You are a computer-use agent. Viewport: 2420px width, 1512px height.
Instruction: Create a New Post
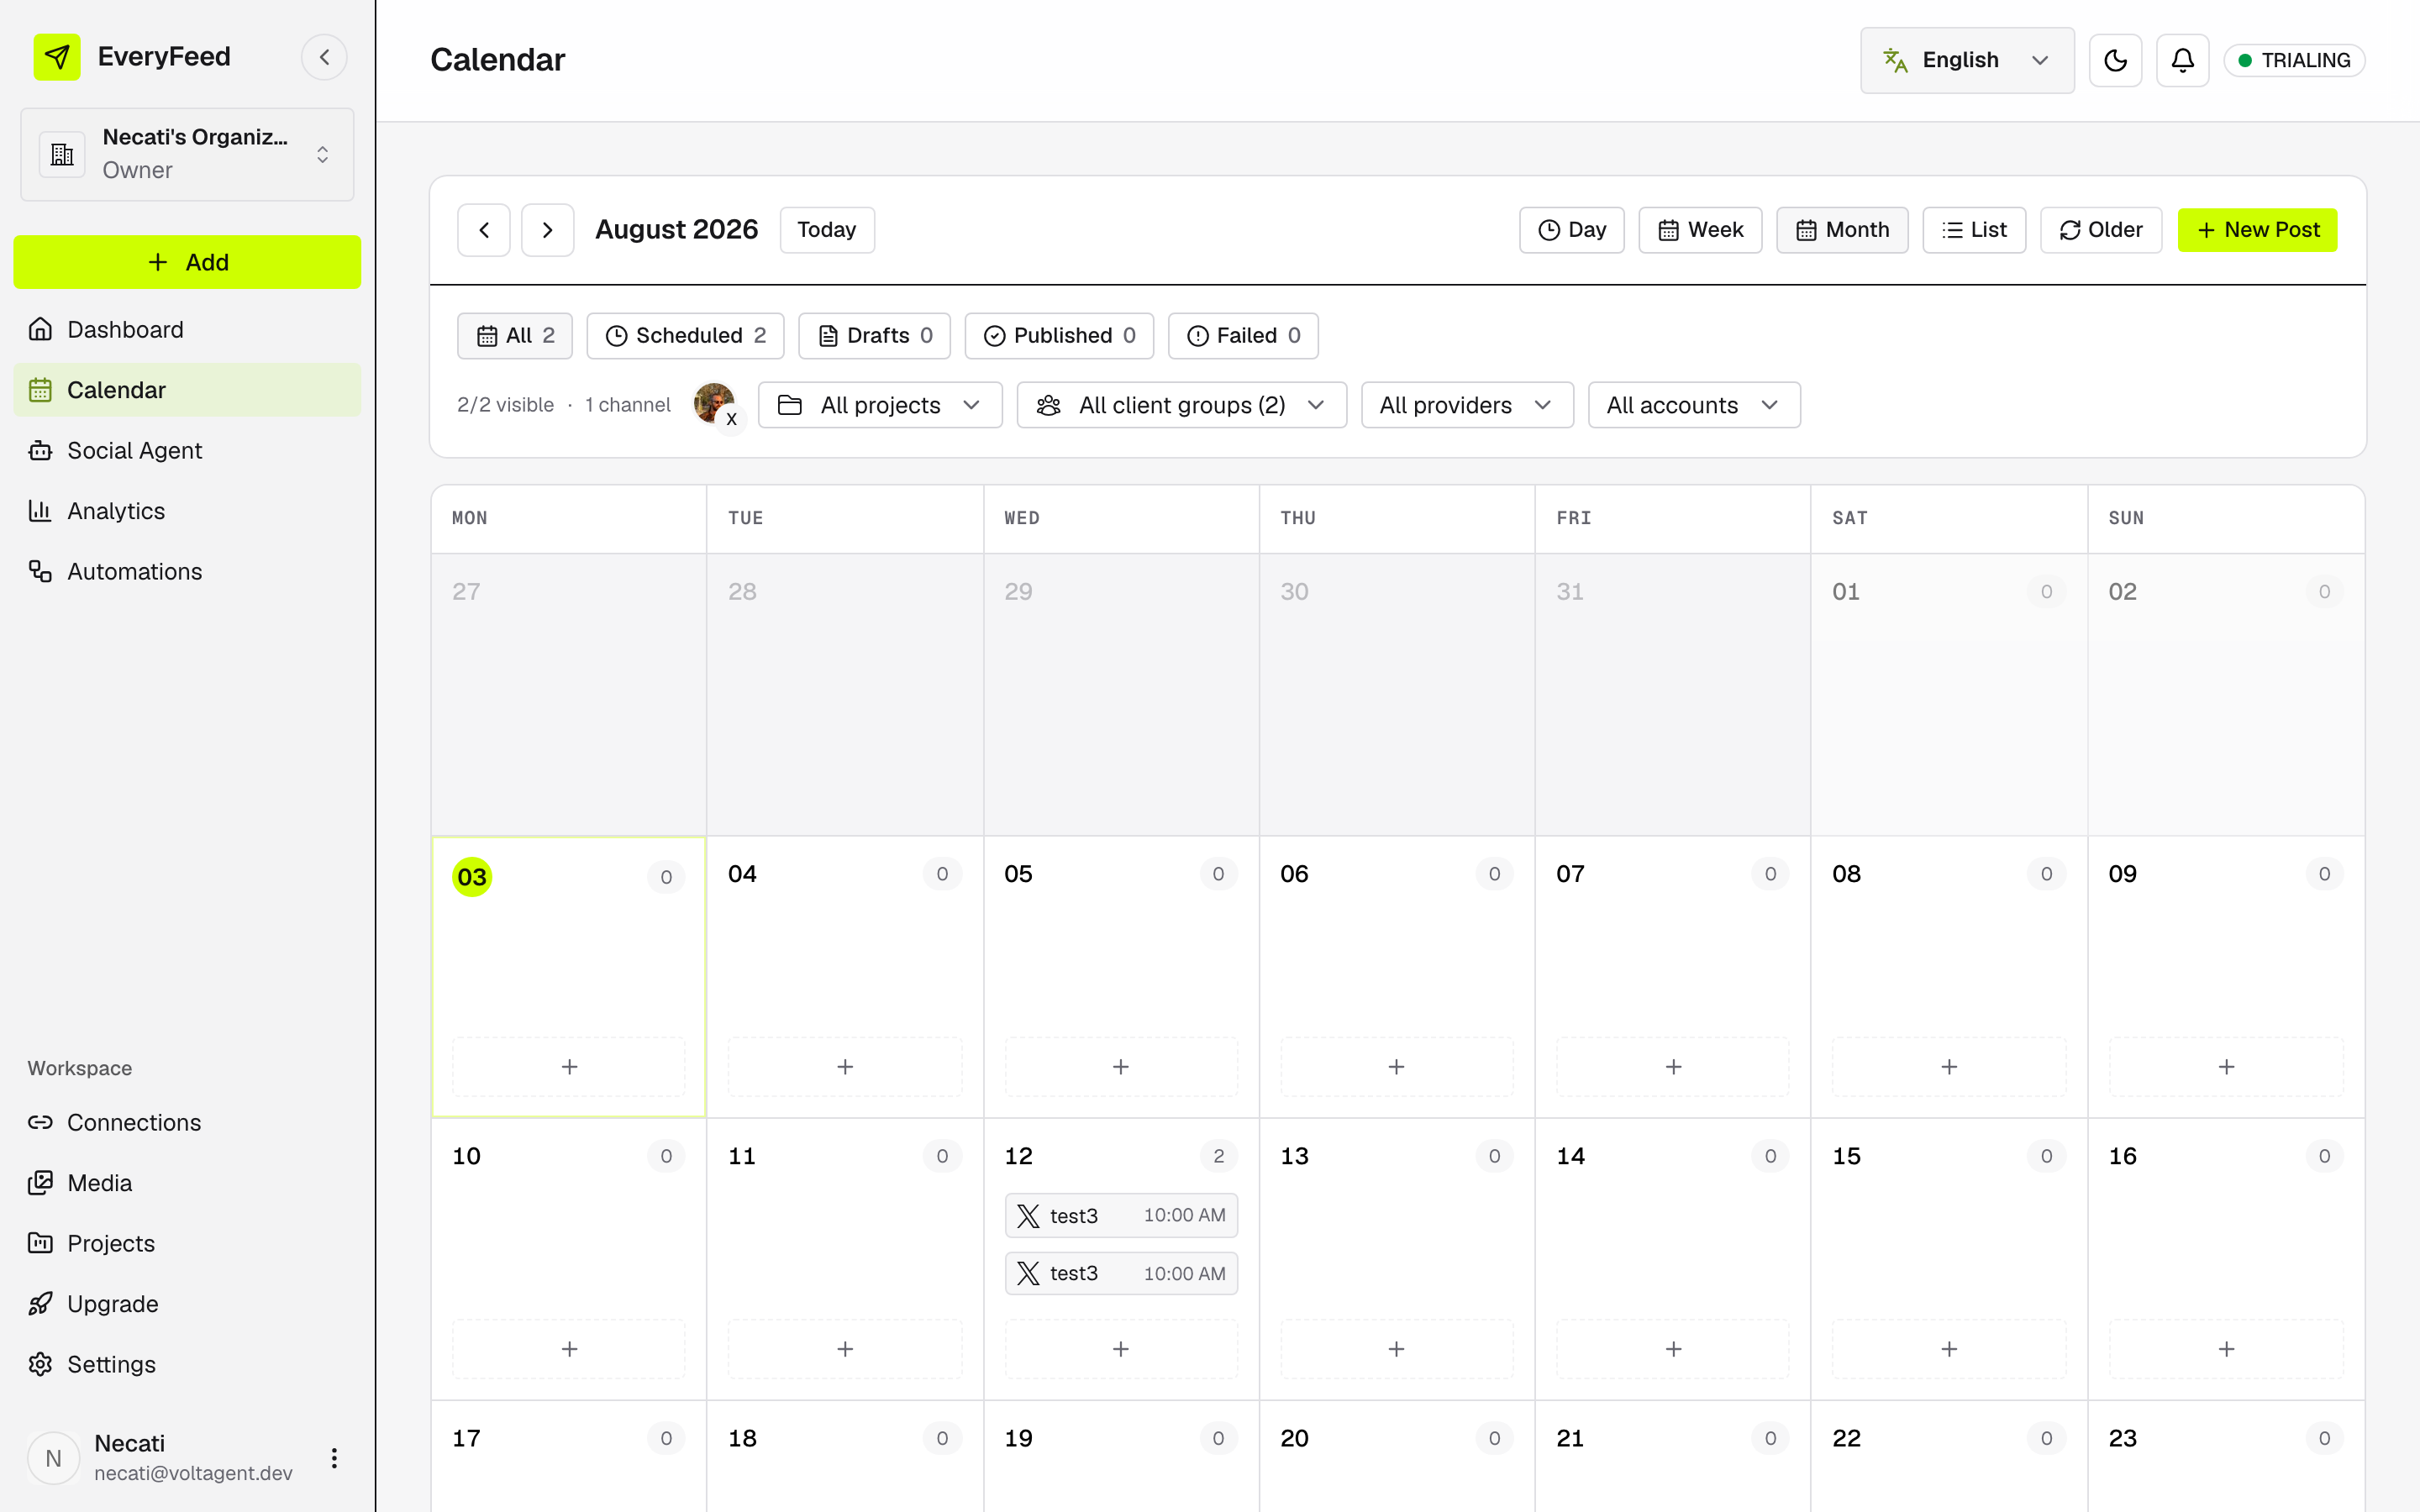tap(2257, 230)
